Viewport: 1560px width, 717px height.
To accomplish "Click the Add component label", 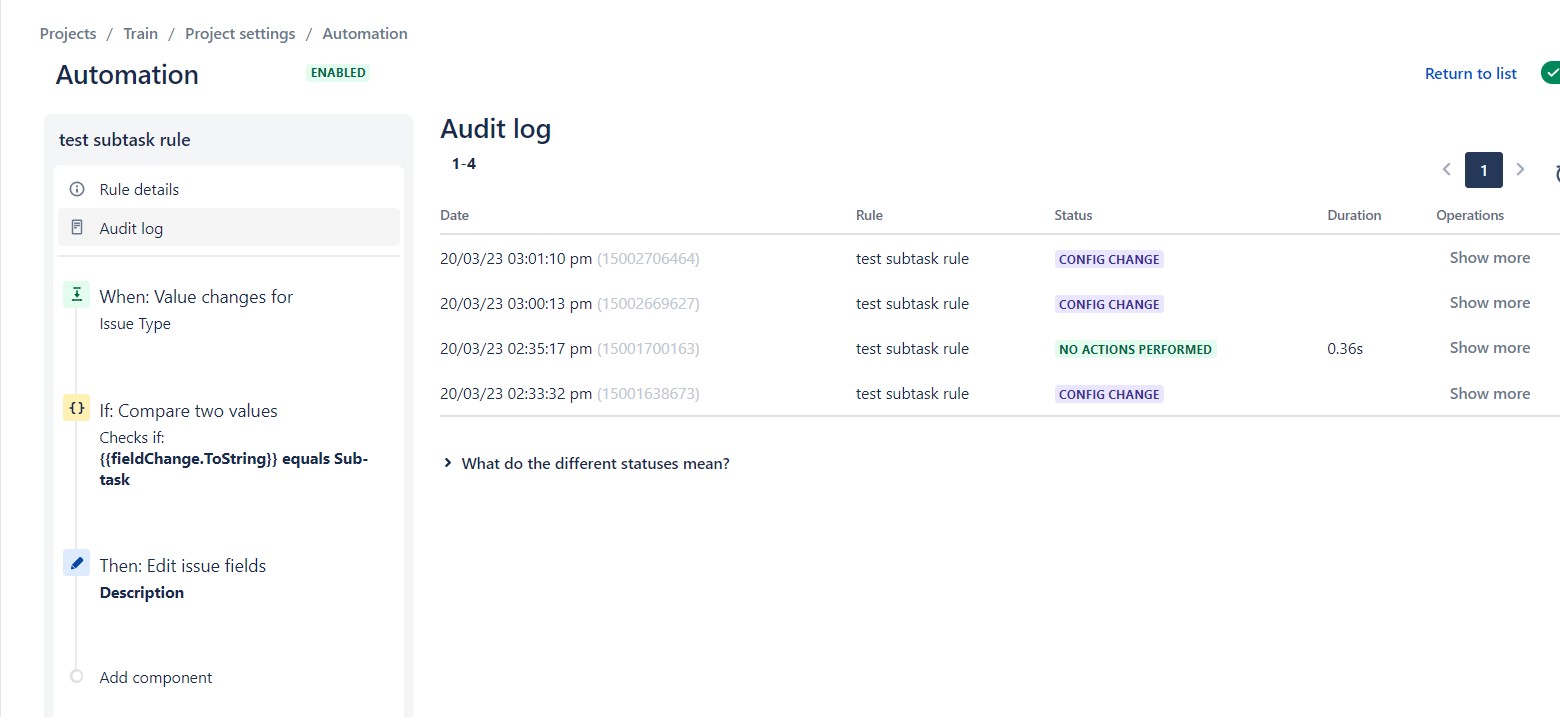I will [156, 678].
